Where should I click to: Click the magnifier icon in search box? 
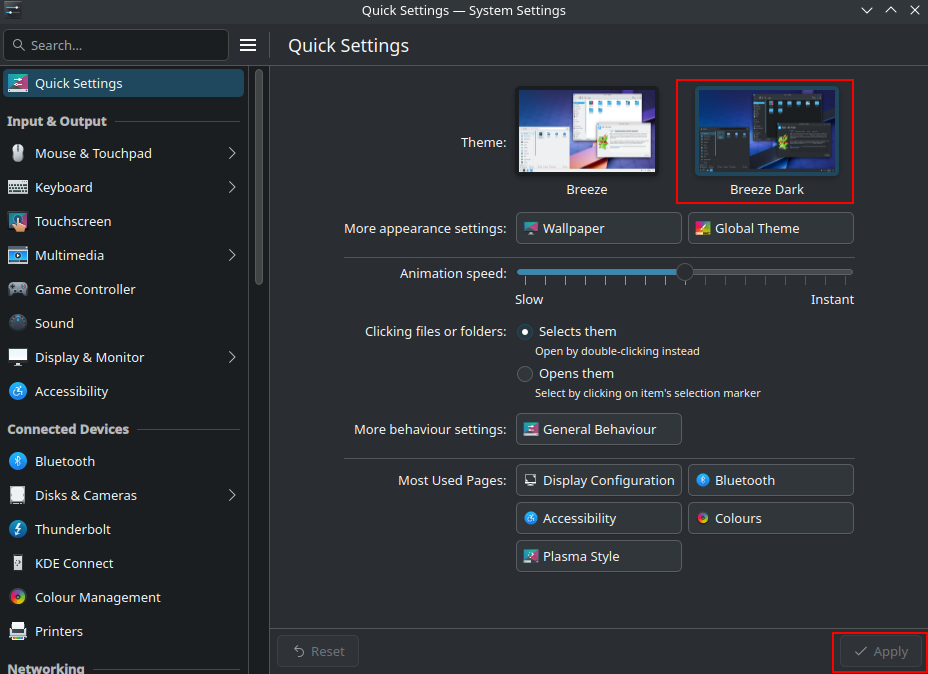tap(19, 45)
